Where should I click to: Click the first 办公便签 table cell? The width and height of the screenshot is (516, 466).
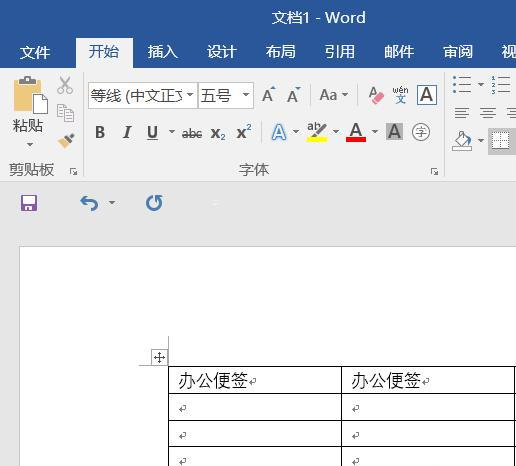click(x=255, y=380)
